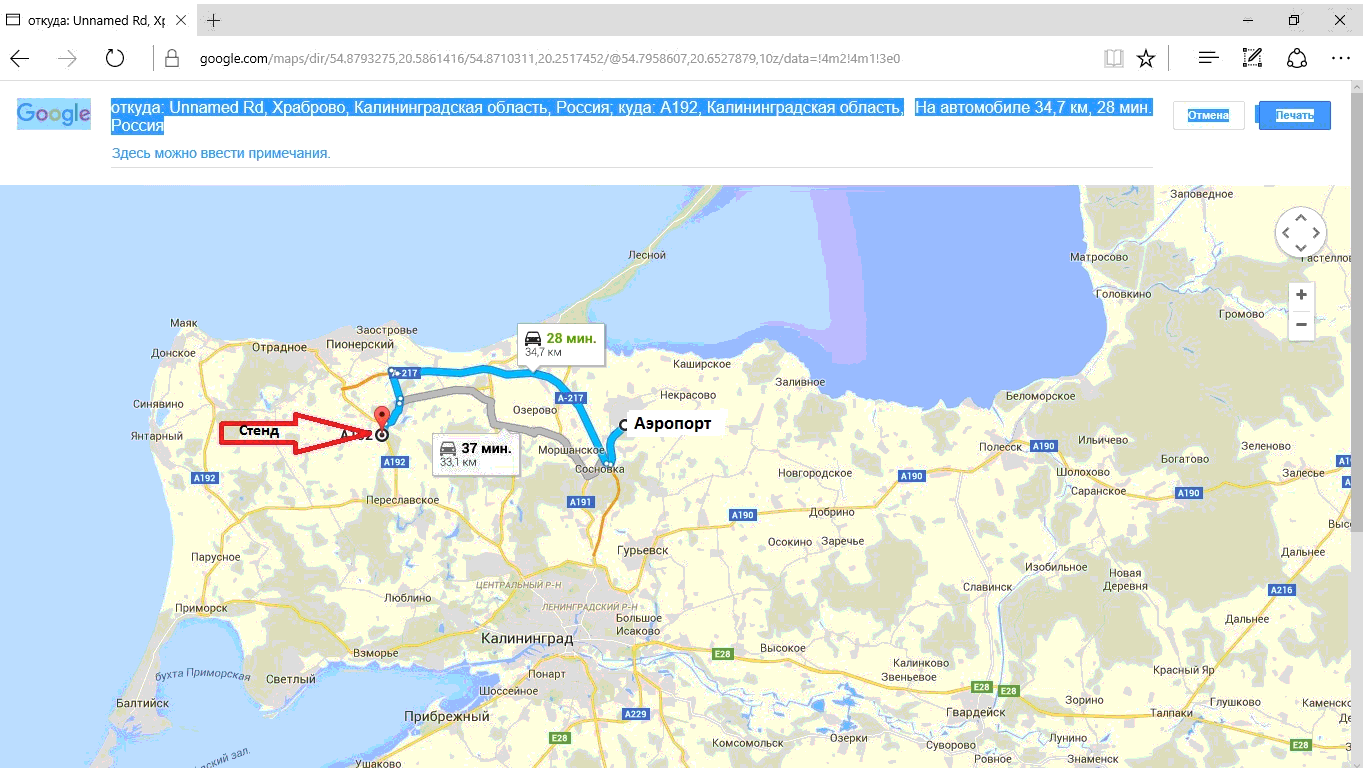The width and height of the screenshot is (1366, 768).
Task: Click the Прибрежный label on map
Action: point(447,716)
